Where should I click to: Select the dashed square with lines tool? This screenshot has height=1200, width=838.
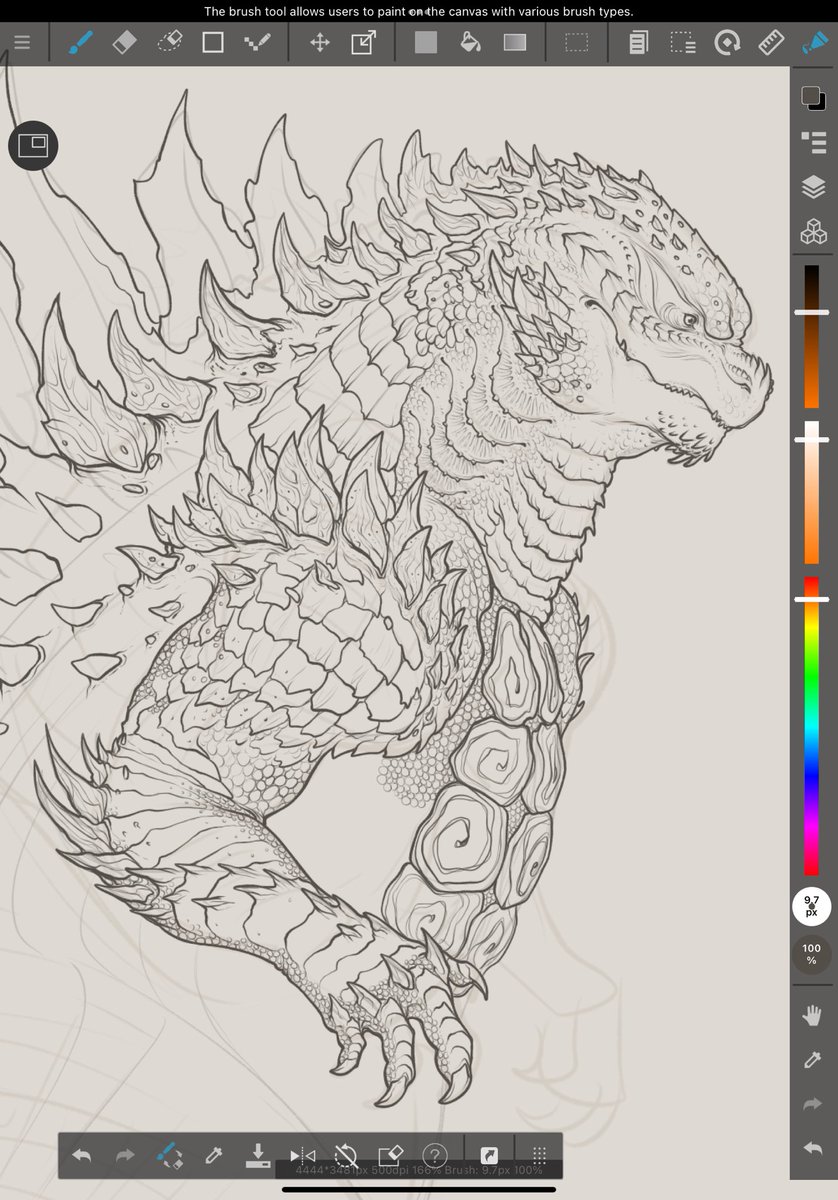point(683,43)
